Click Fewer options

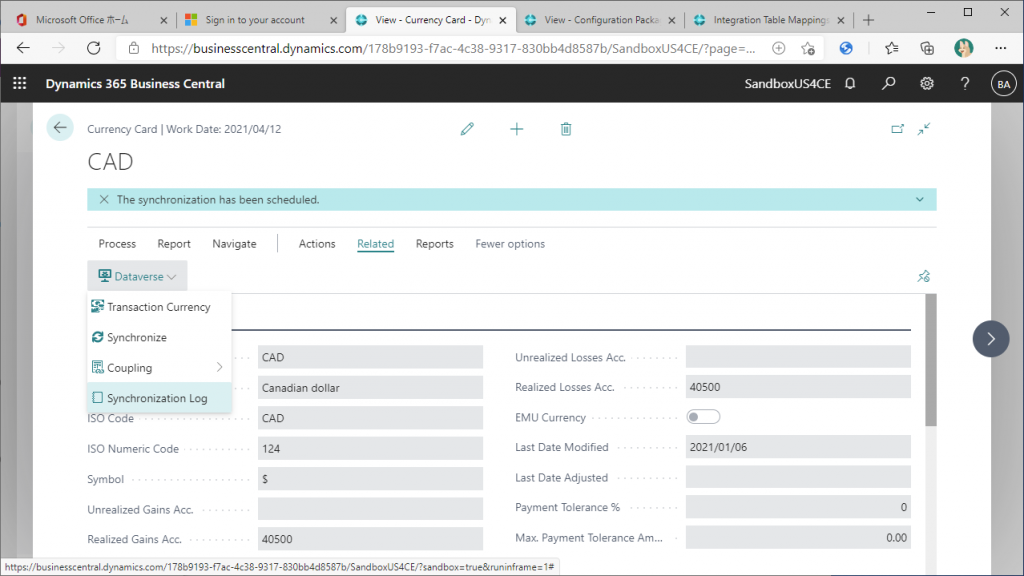coord(510,244)
